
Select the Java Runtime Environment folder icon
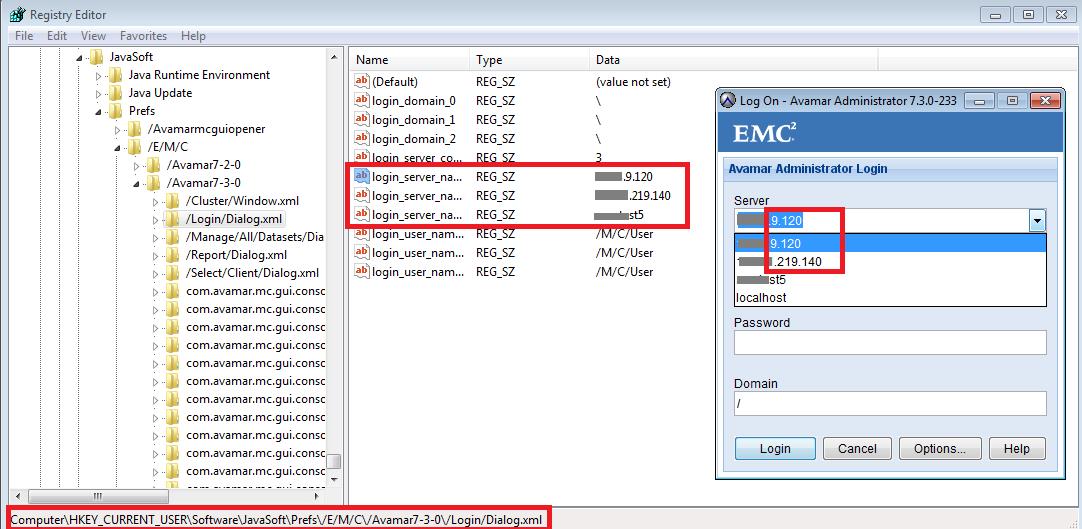(x=115, y=74)
